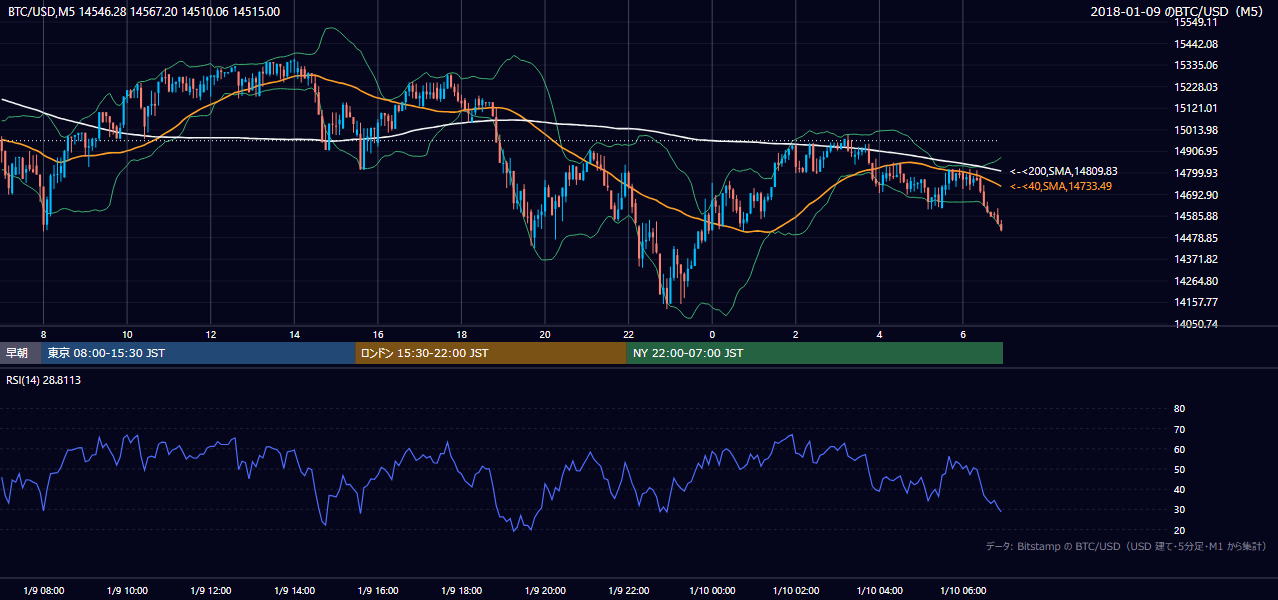Click RSI axis level 80
Viewport: 1278px width, 600px height.
tap(1179, 409)
